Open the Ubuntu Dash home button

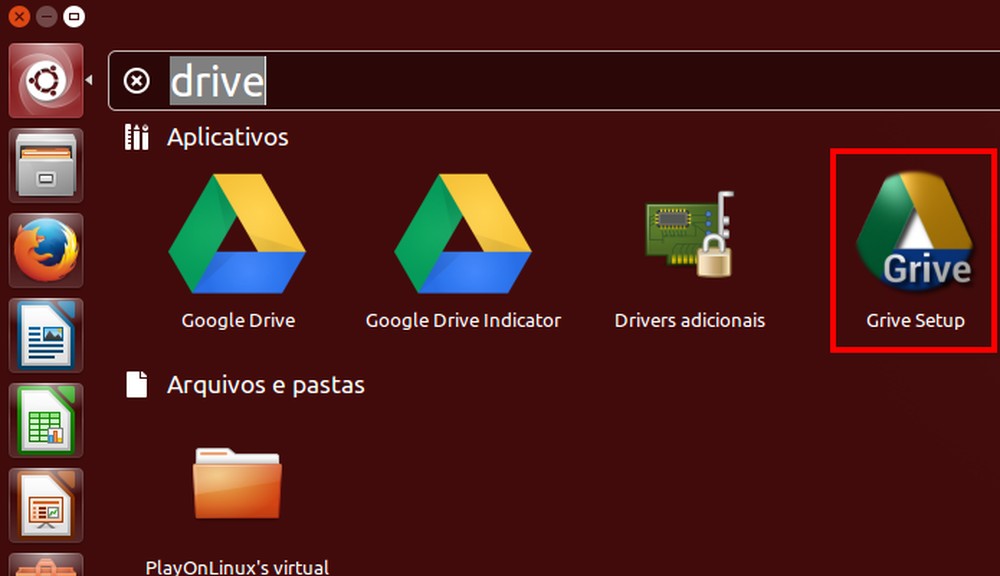point(46,80)
